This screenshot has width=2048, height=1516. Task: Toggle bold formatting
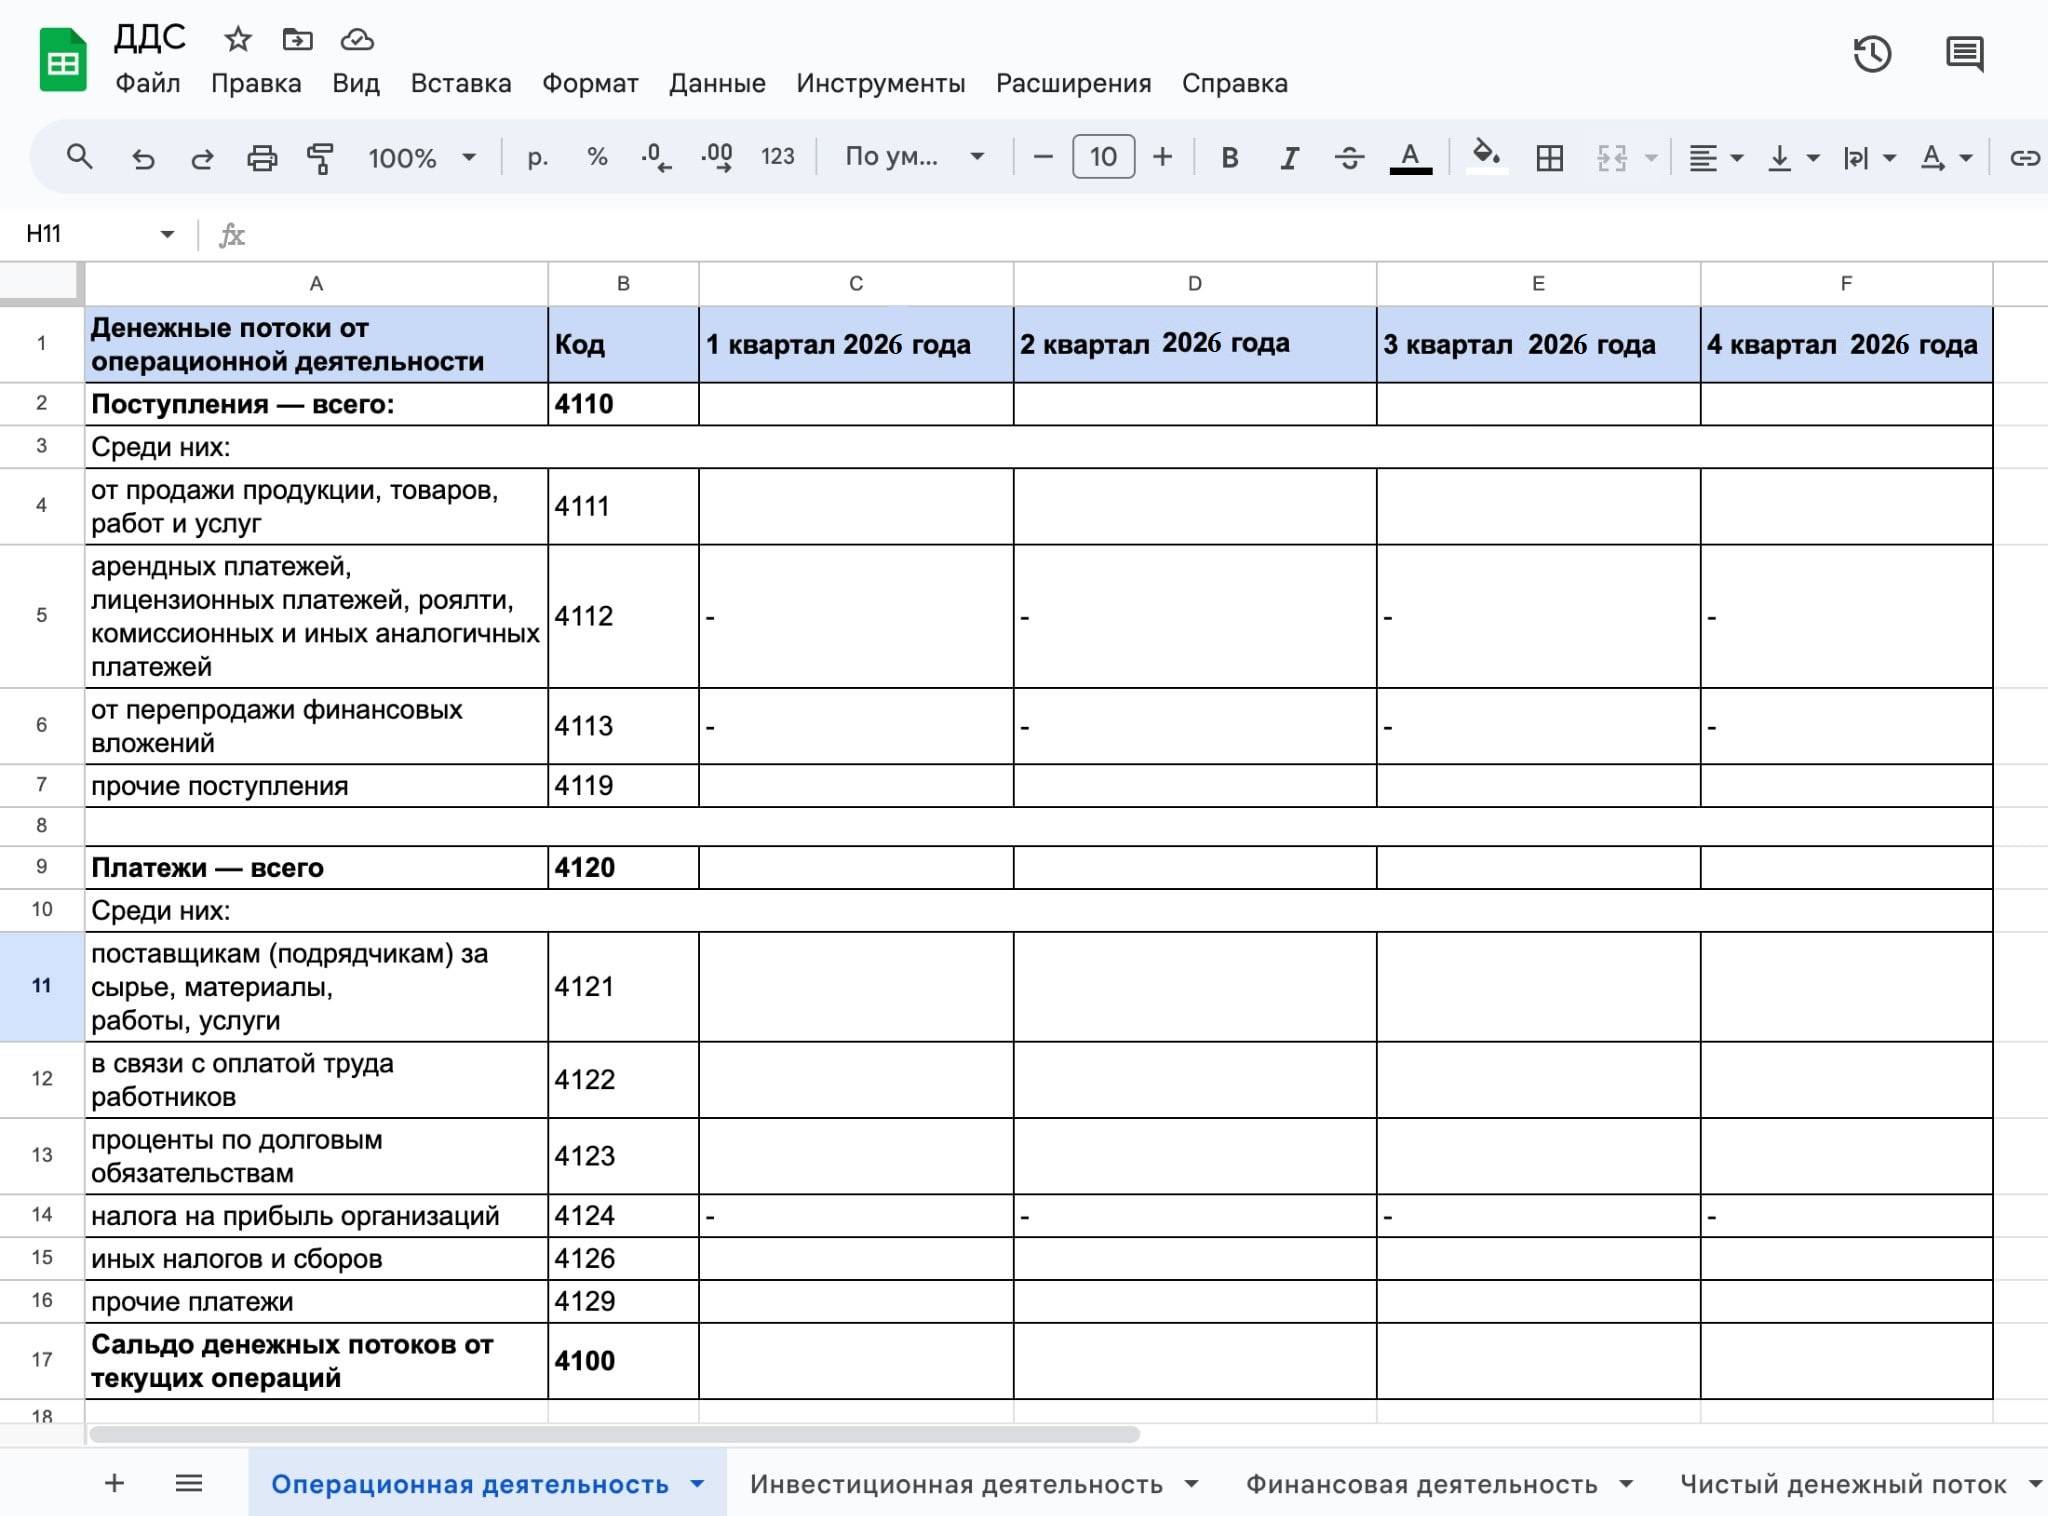point(1230,158)
